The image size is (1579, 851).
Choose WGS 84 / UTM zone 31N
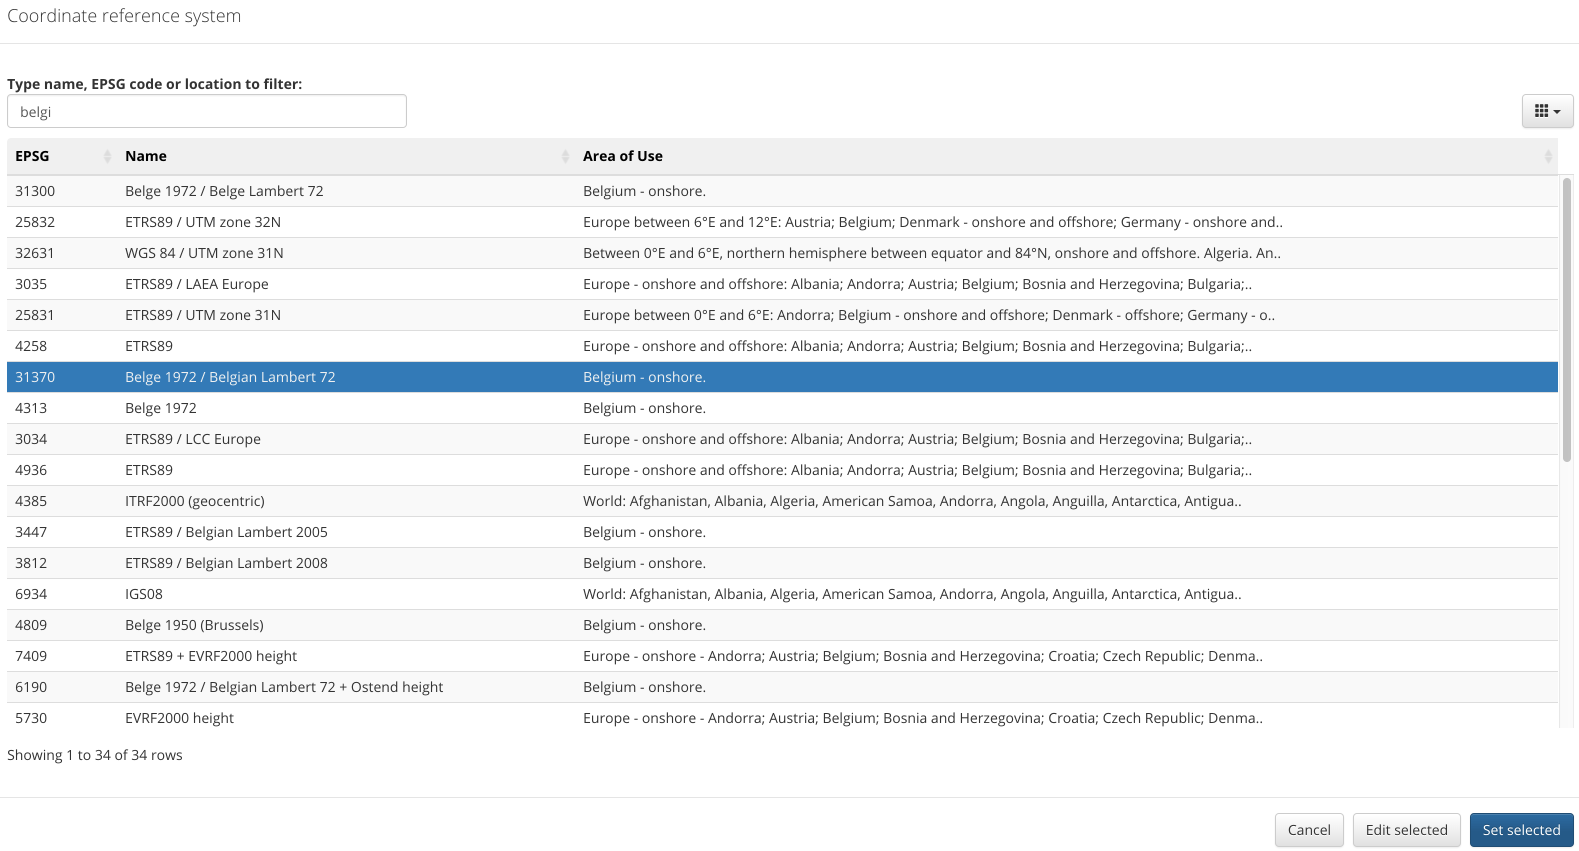click(x=204, y=253)
